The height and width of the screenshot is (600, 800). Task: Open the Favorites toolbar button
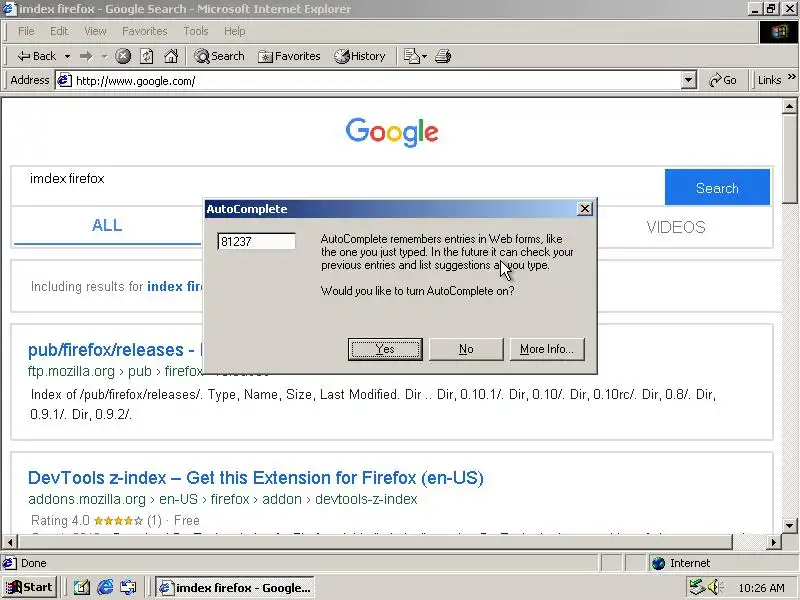click(289, 56)
